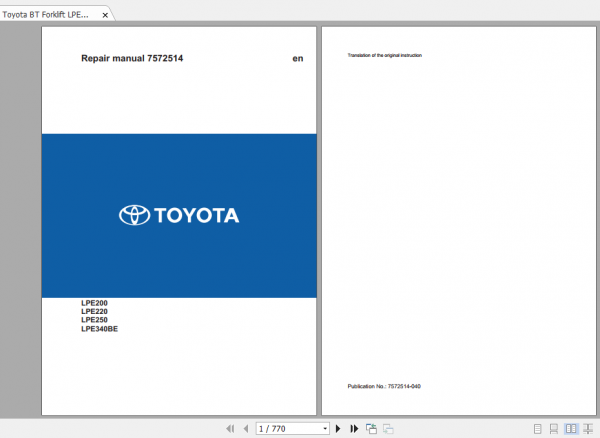Viewport: 600px width, 438px height.
Task: Switch to continuous facing layout
Action: pyautogui.click(x=588, y=429)
